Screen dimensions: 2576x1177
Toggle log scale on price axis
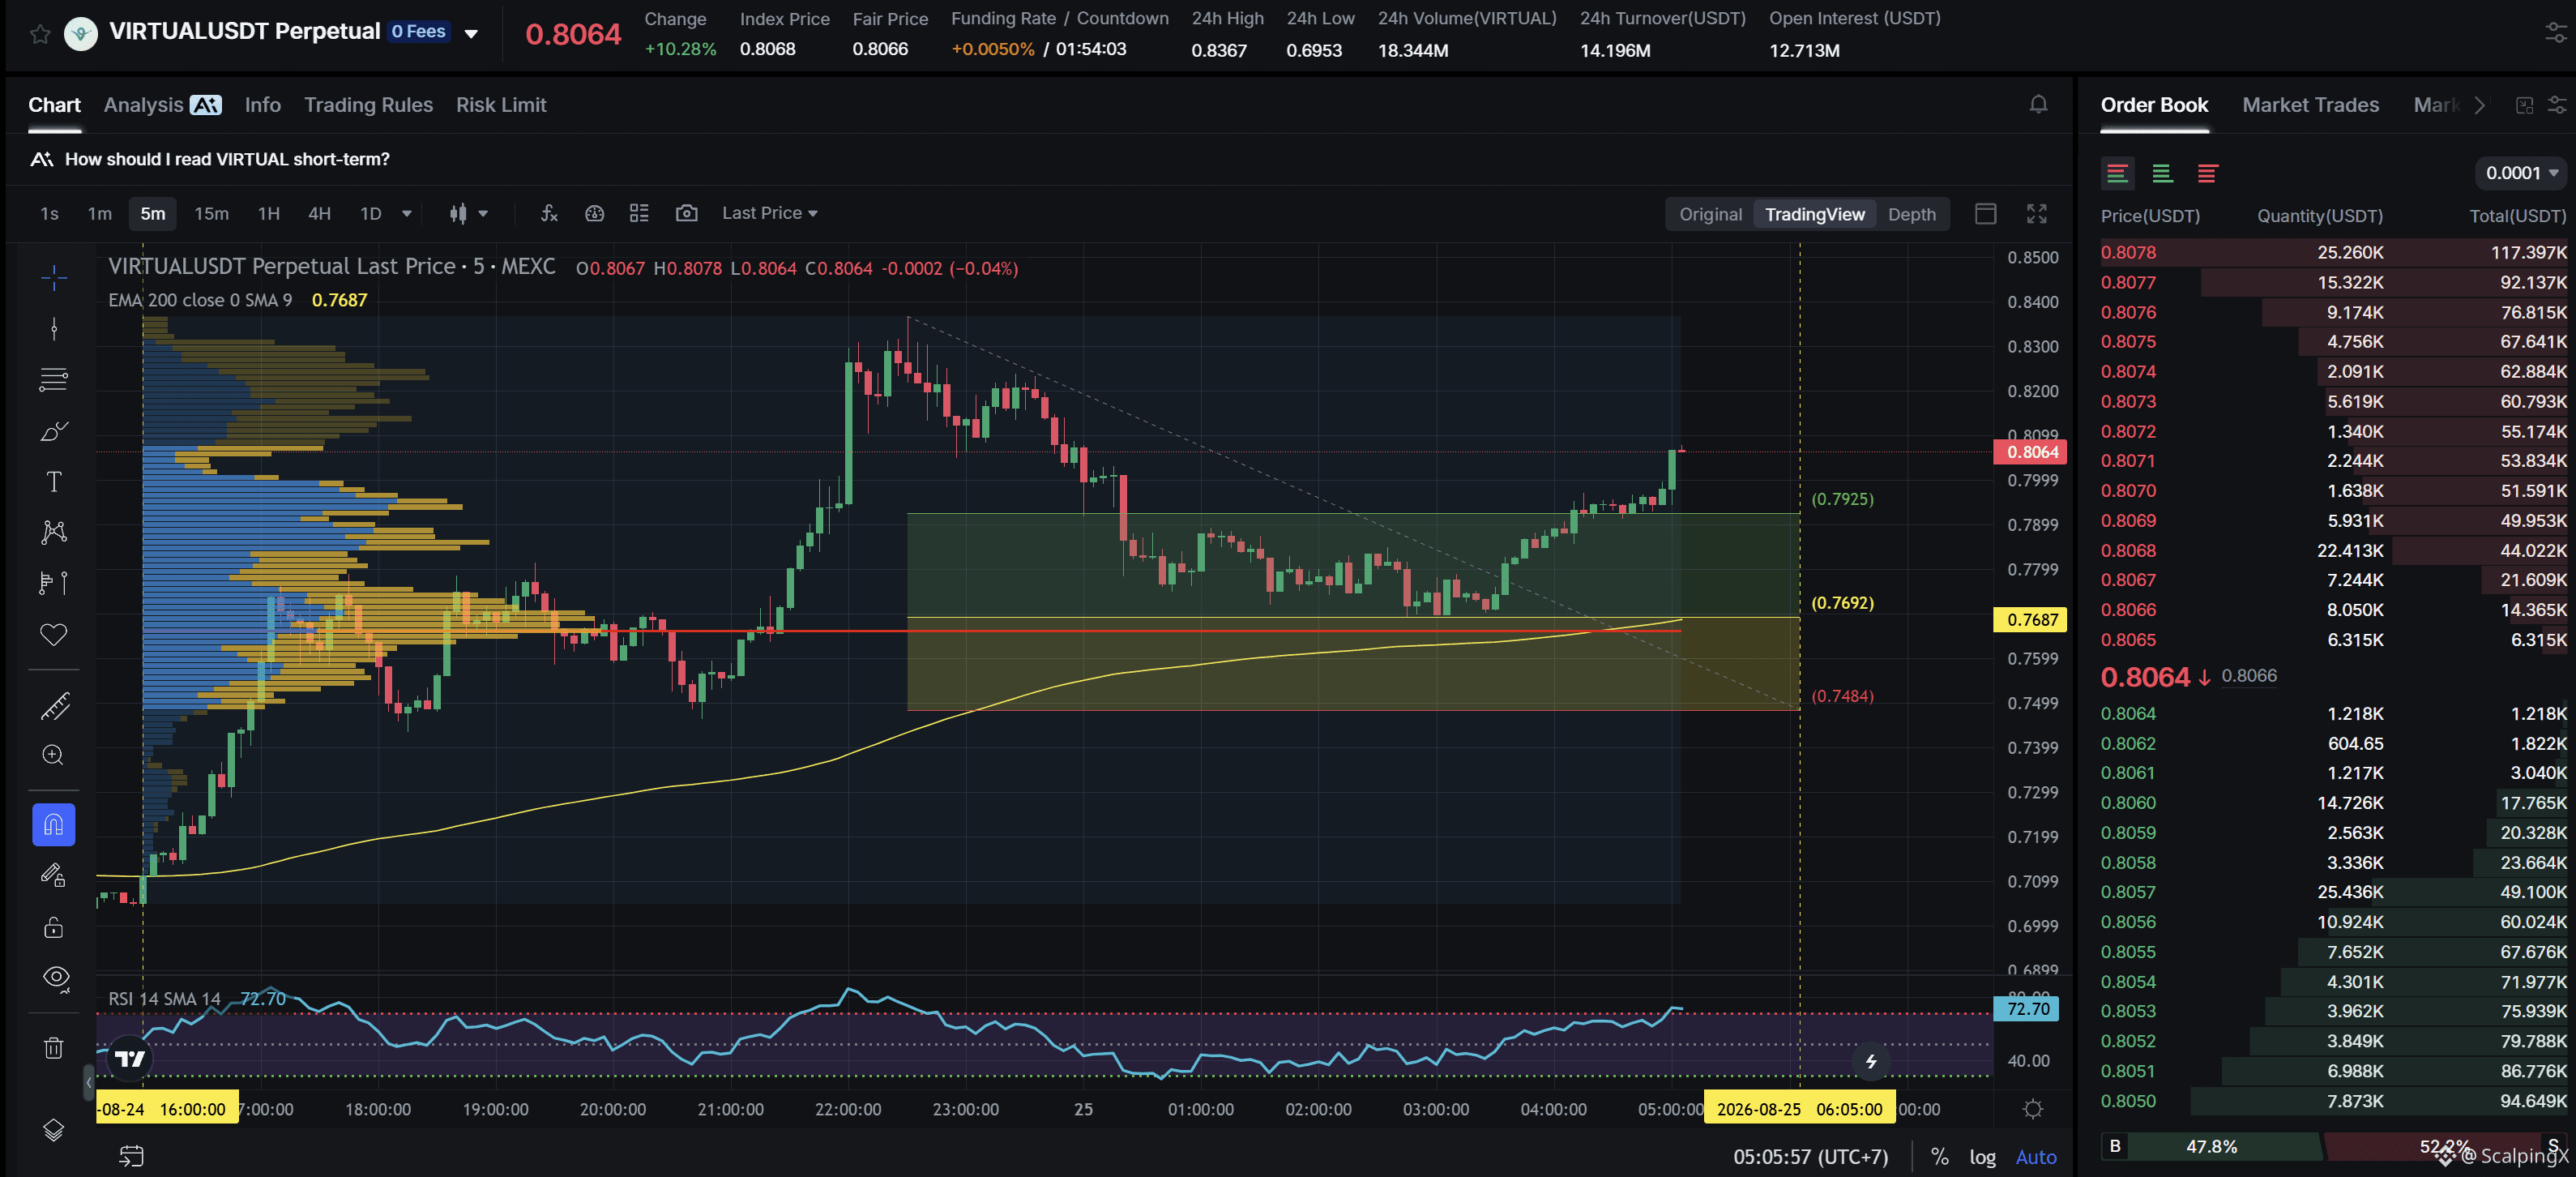[1982, 1157]
